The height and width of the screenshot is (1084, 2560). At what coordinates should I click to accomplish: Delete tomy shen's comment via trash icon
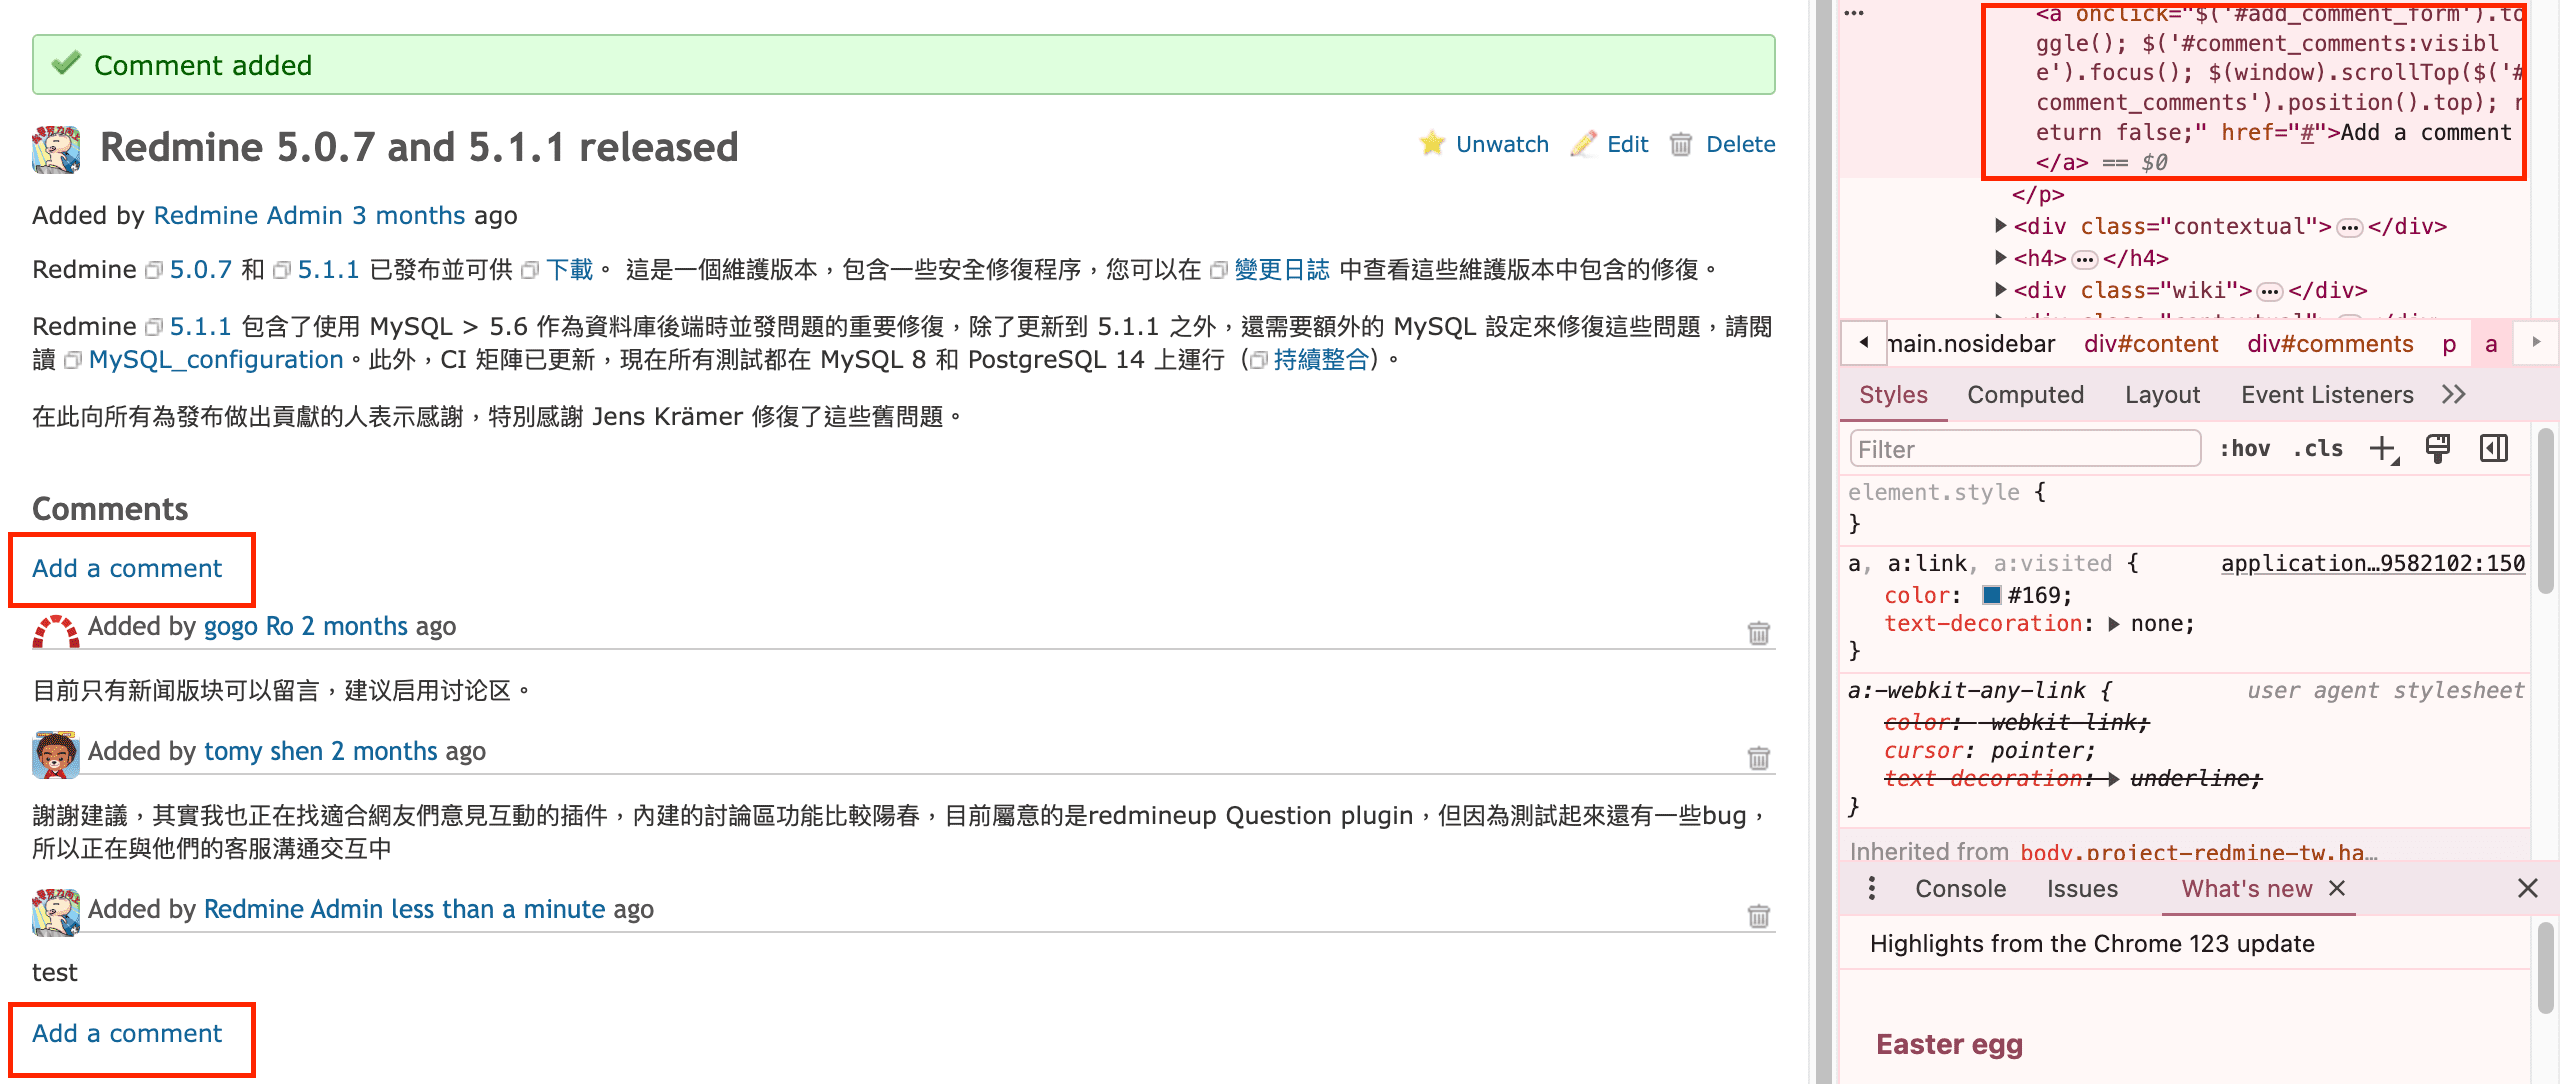(1758, 758)
